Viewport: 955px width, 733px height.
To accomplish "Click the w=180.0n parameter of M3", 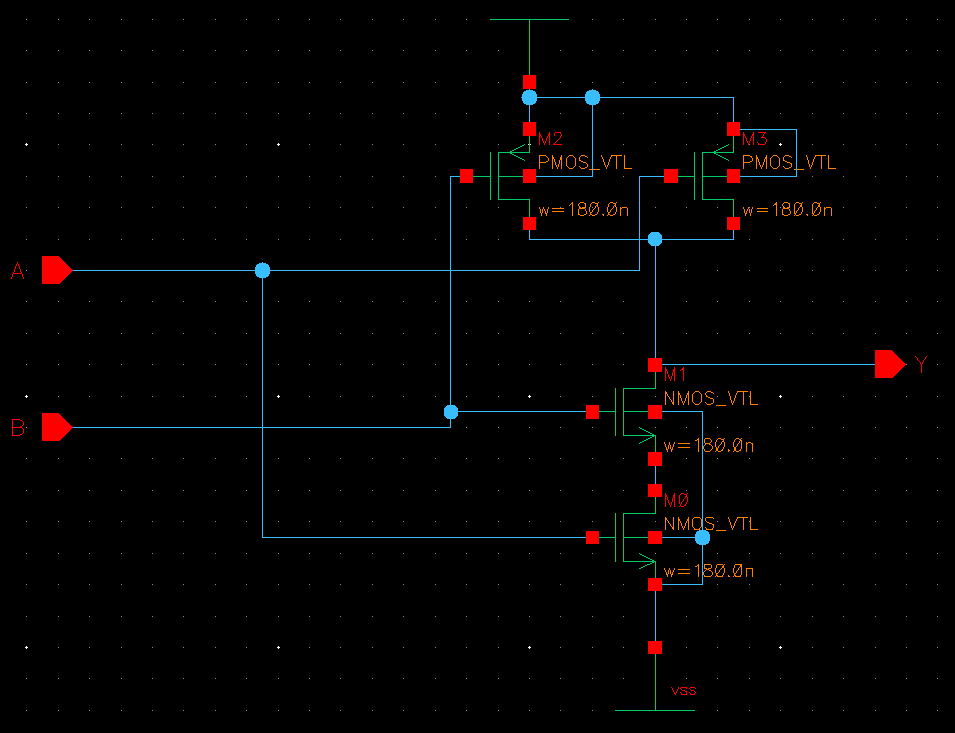I will [x=788, y=210].
